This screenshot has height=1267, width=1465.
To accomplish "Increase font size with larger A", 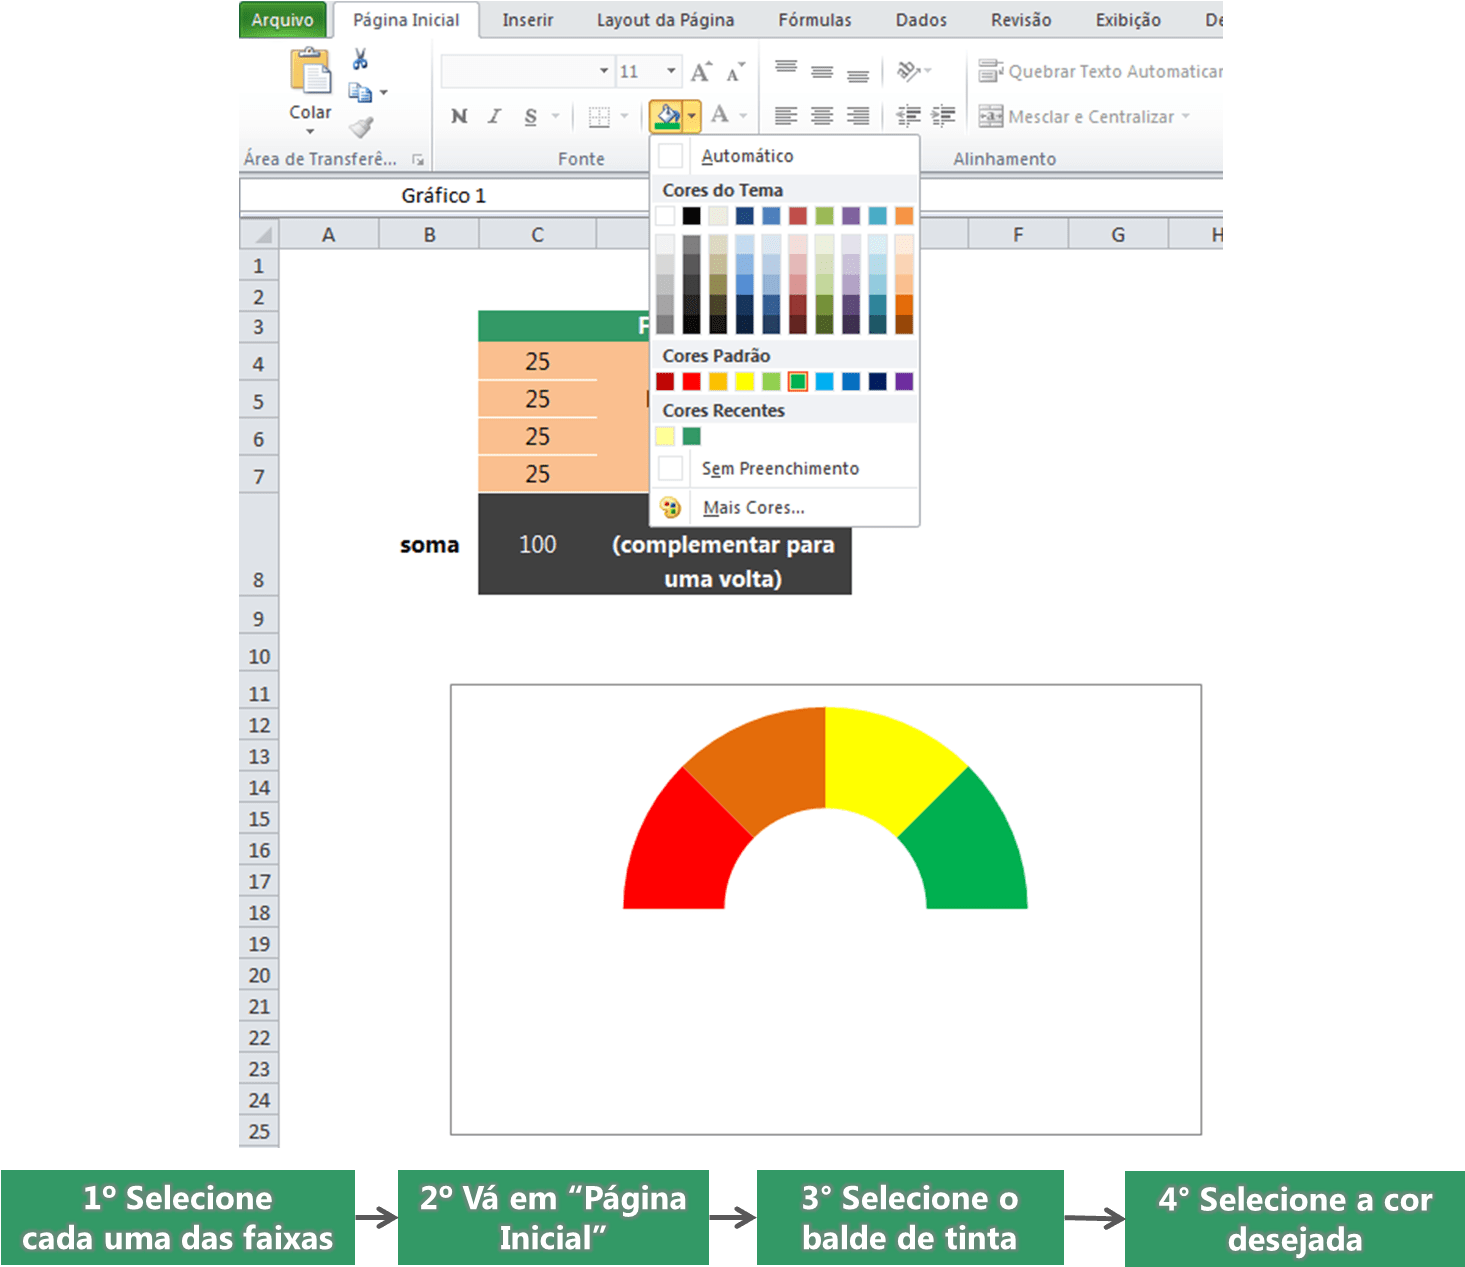I will tap(701, 71).
